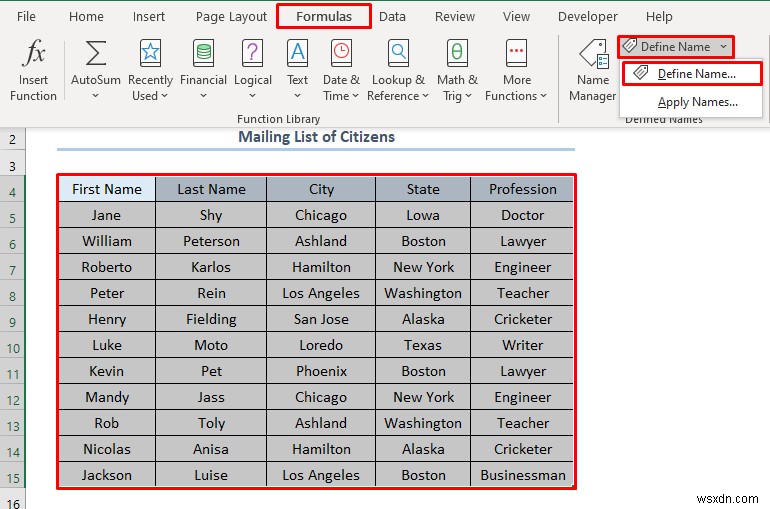Select the cell containing Fielding
770x509 pixels.
(x=211, y=319)
